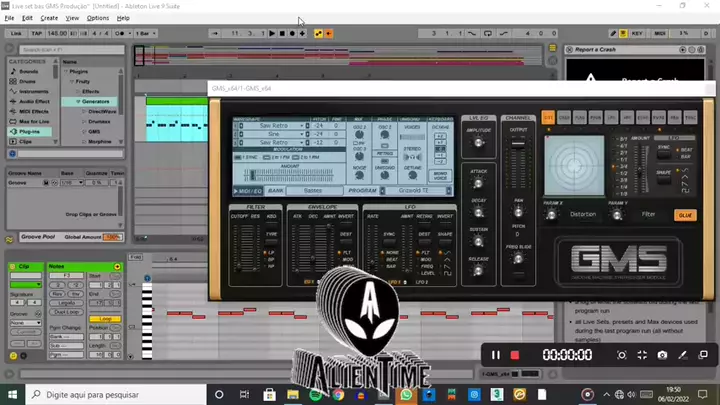Collapse the Fruity folder
The height and width of the screenshot is (405, 720).
pos(72,82)
